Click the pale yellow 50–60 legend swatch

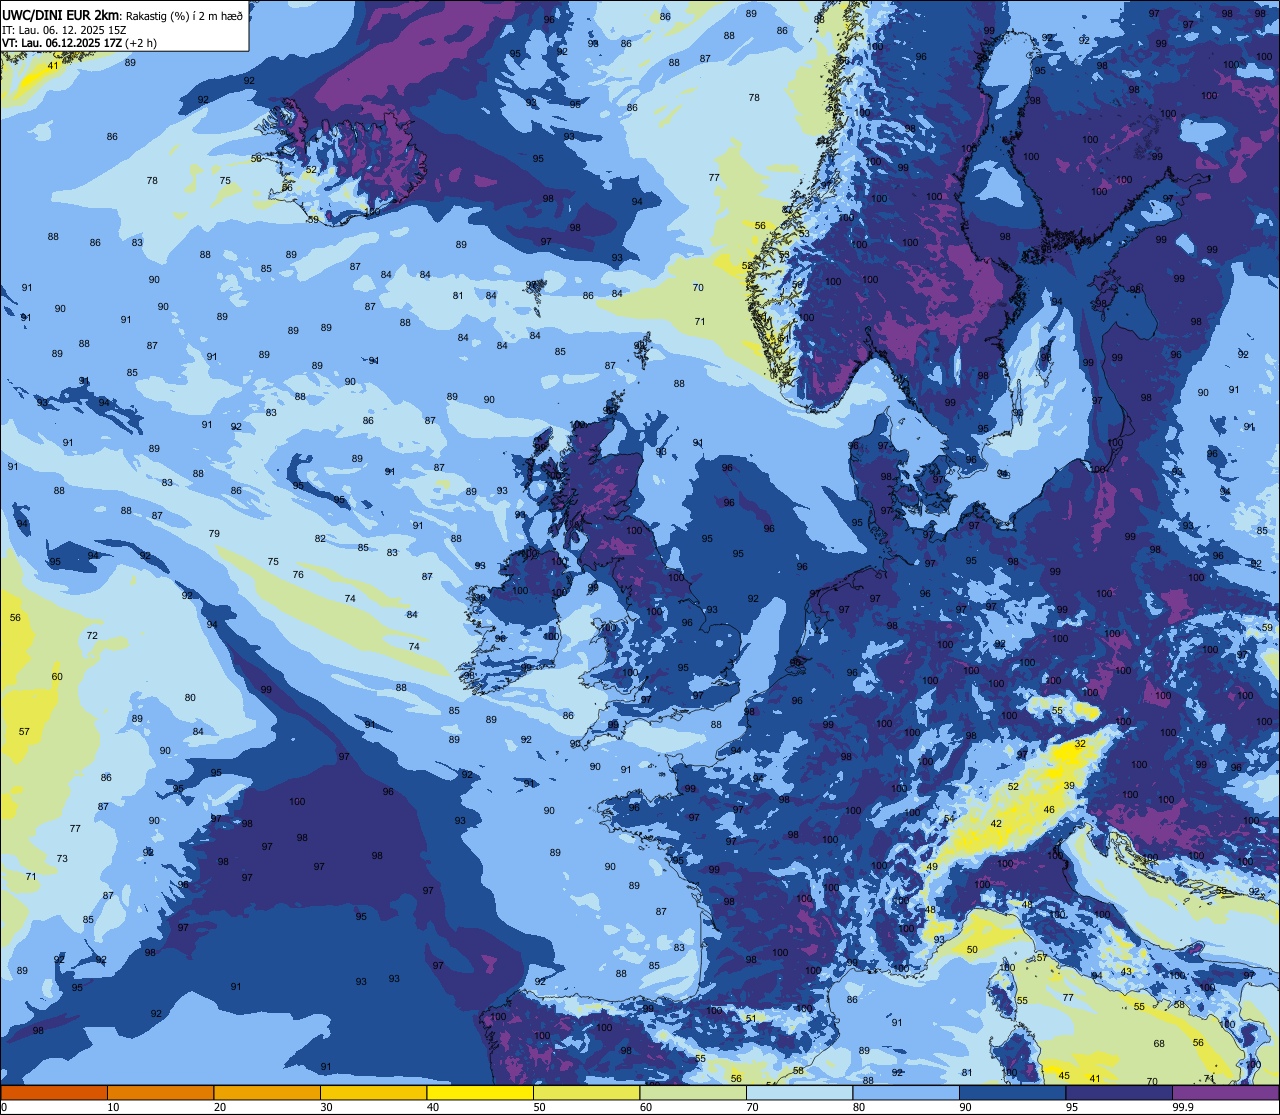pyautogui.click(x=586, y=1092)
